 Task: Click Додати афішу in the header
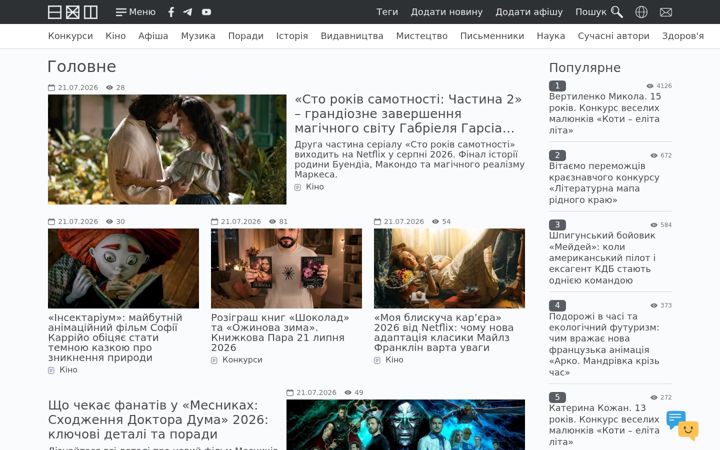pyautogui.click(x=529, y=12)
